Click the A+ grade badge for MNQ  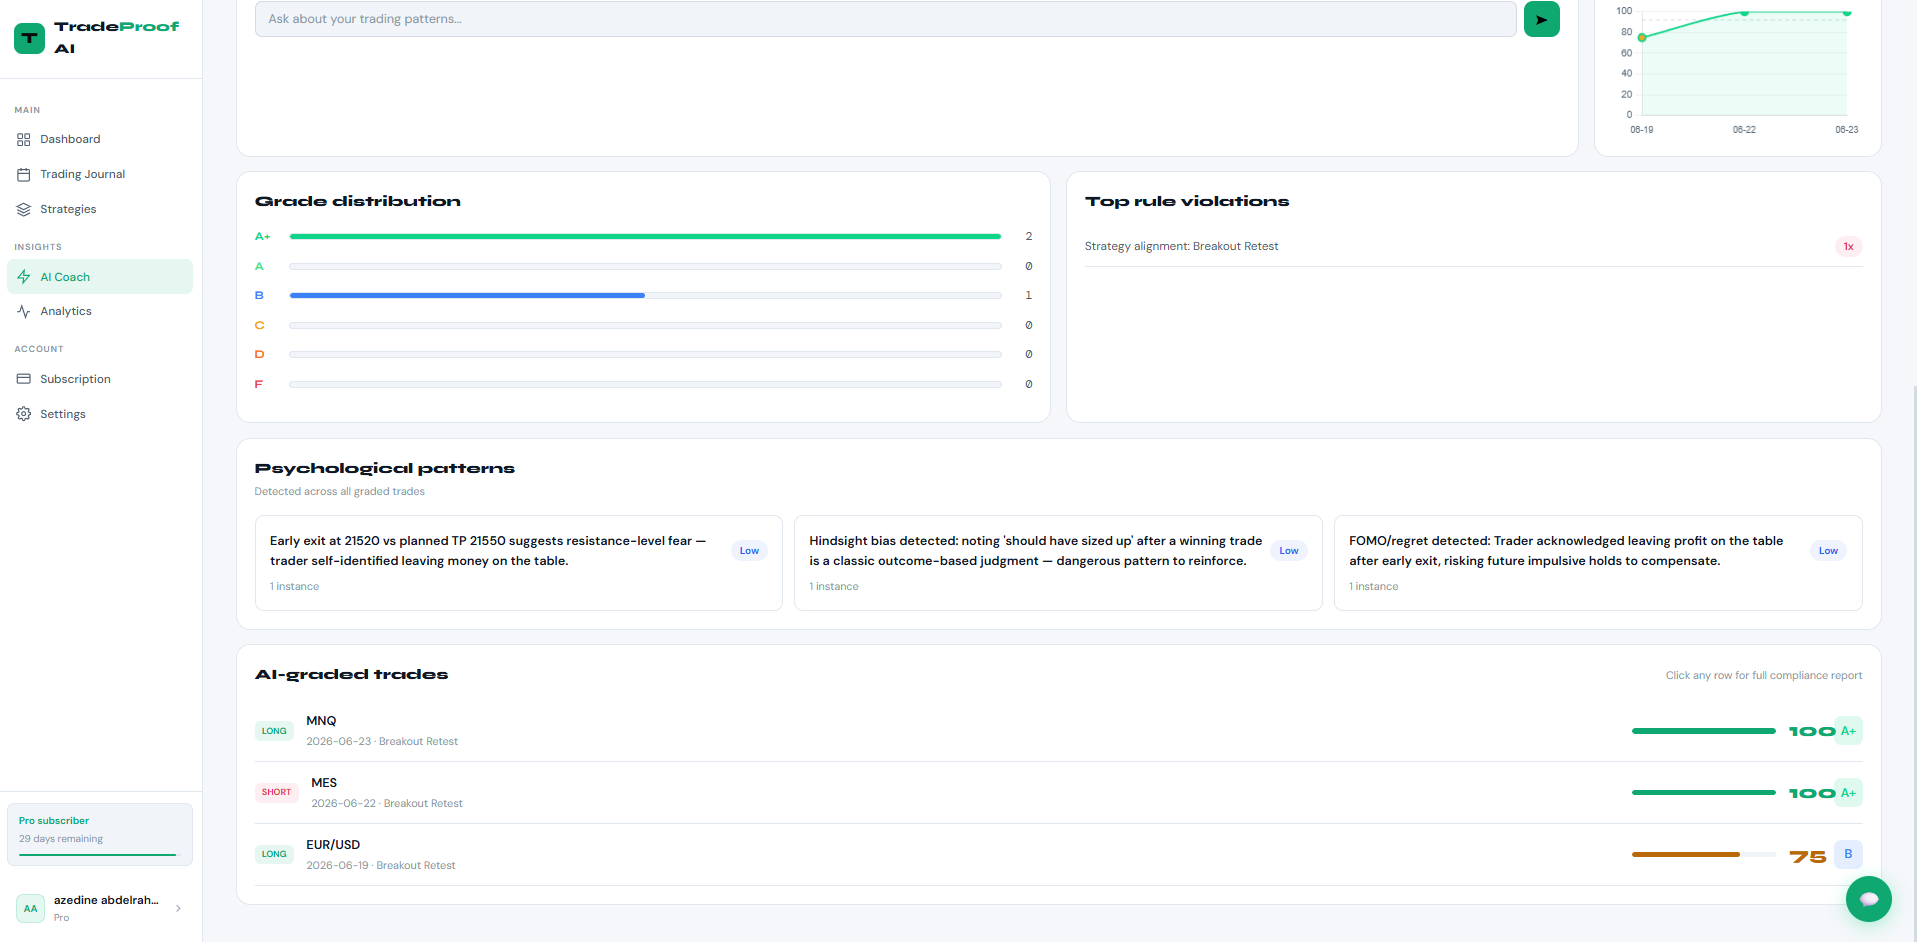tap(1848, 731)
